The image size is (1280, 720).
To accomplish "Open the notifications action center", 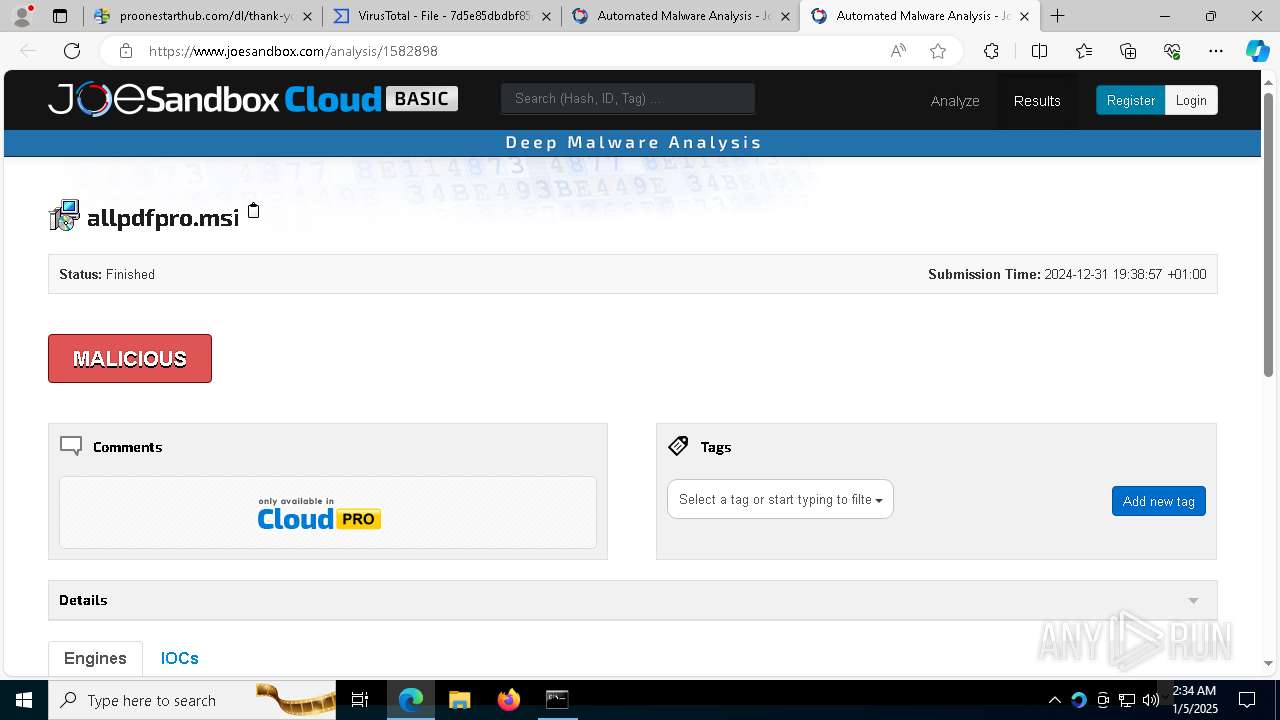I will tap(1247, 700).
